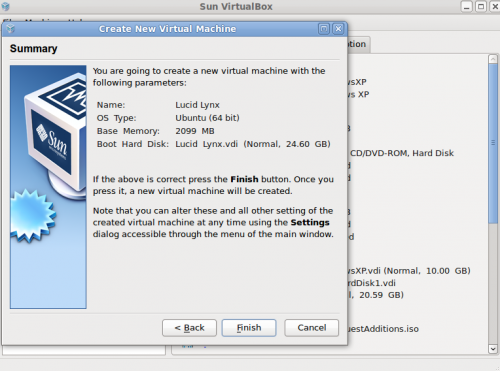
Task: Click the bold 'Finish' word in instructions
Action: (244, 179)
